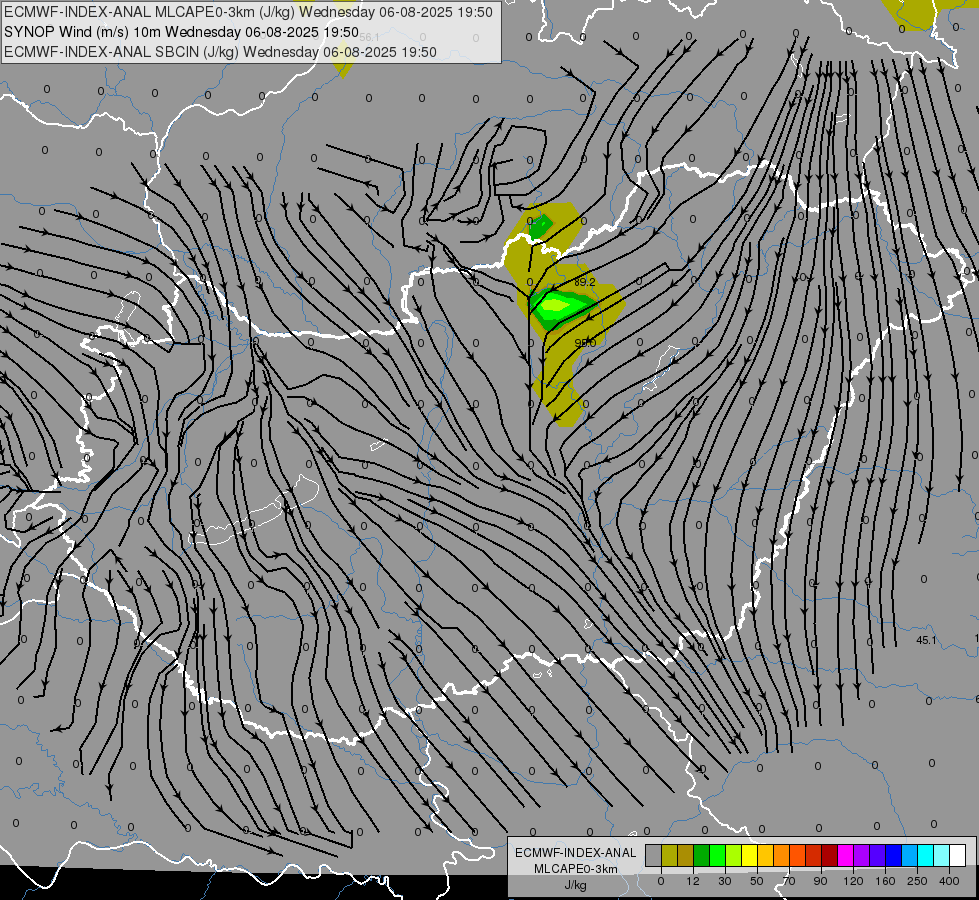Click the 45.1 value label on the map

[926, 640]
